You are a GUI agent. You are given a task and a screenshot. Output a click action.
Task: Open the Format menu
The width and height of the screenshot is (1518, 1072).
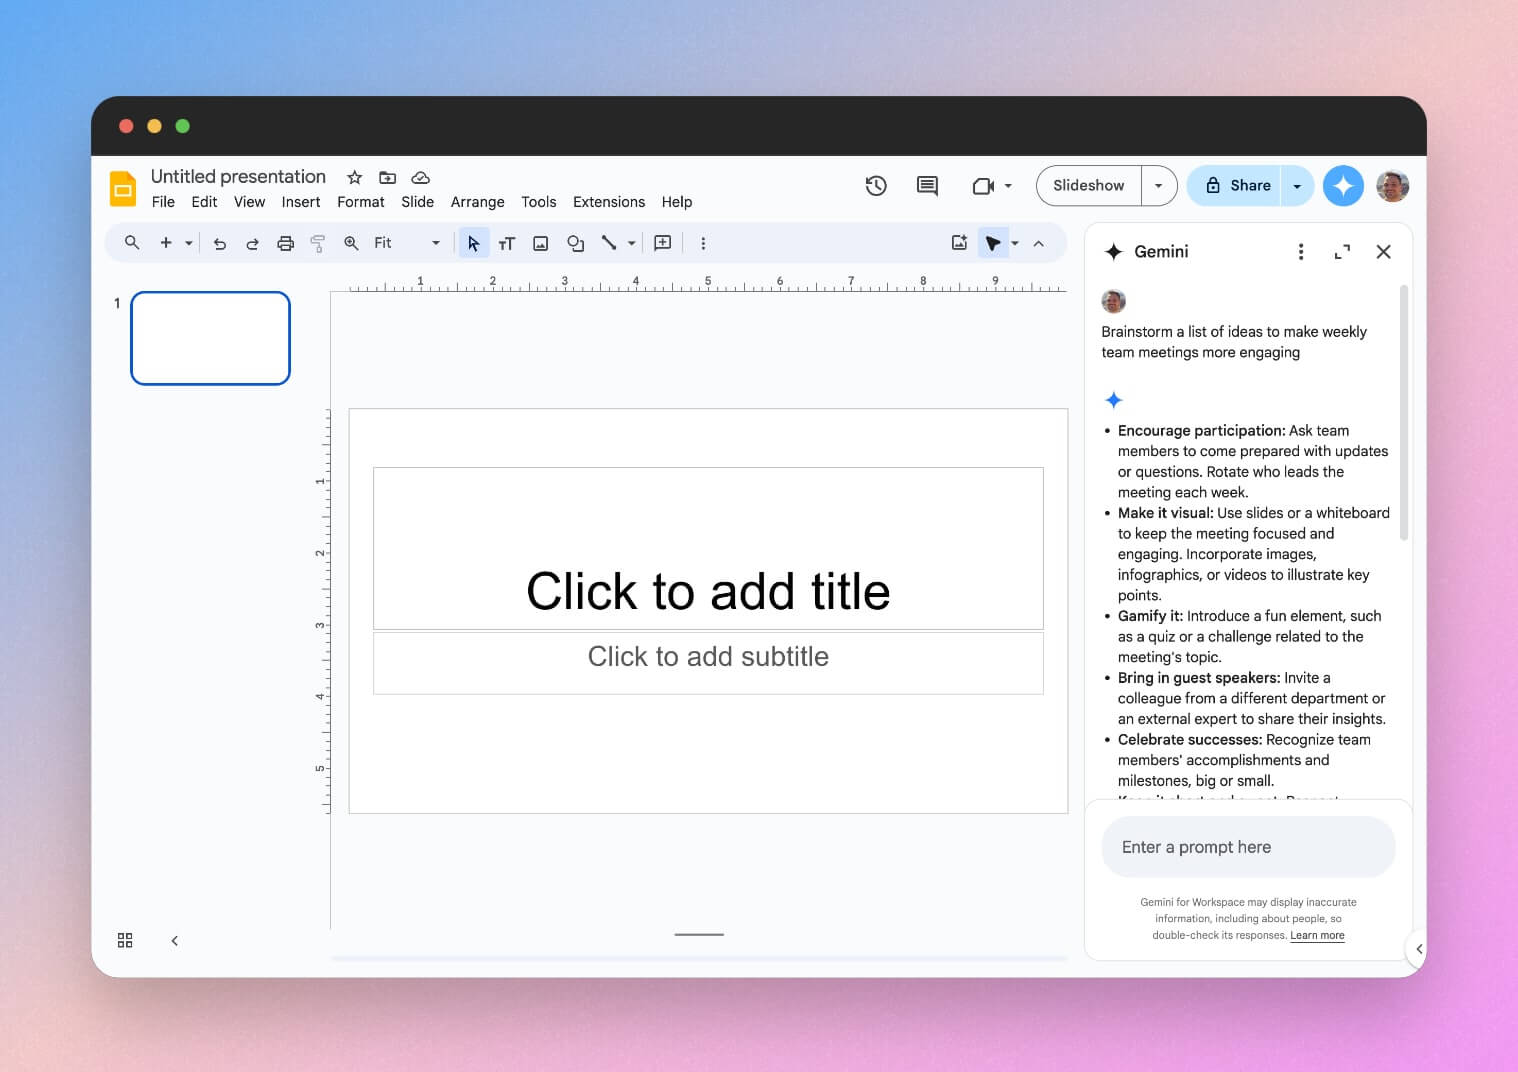pos(360,202)
